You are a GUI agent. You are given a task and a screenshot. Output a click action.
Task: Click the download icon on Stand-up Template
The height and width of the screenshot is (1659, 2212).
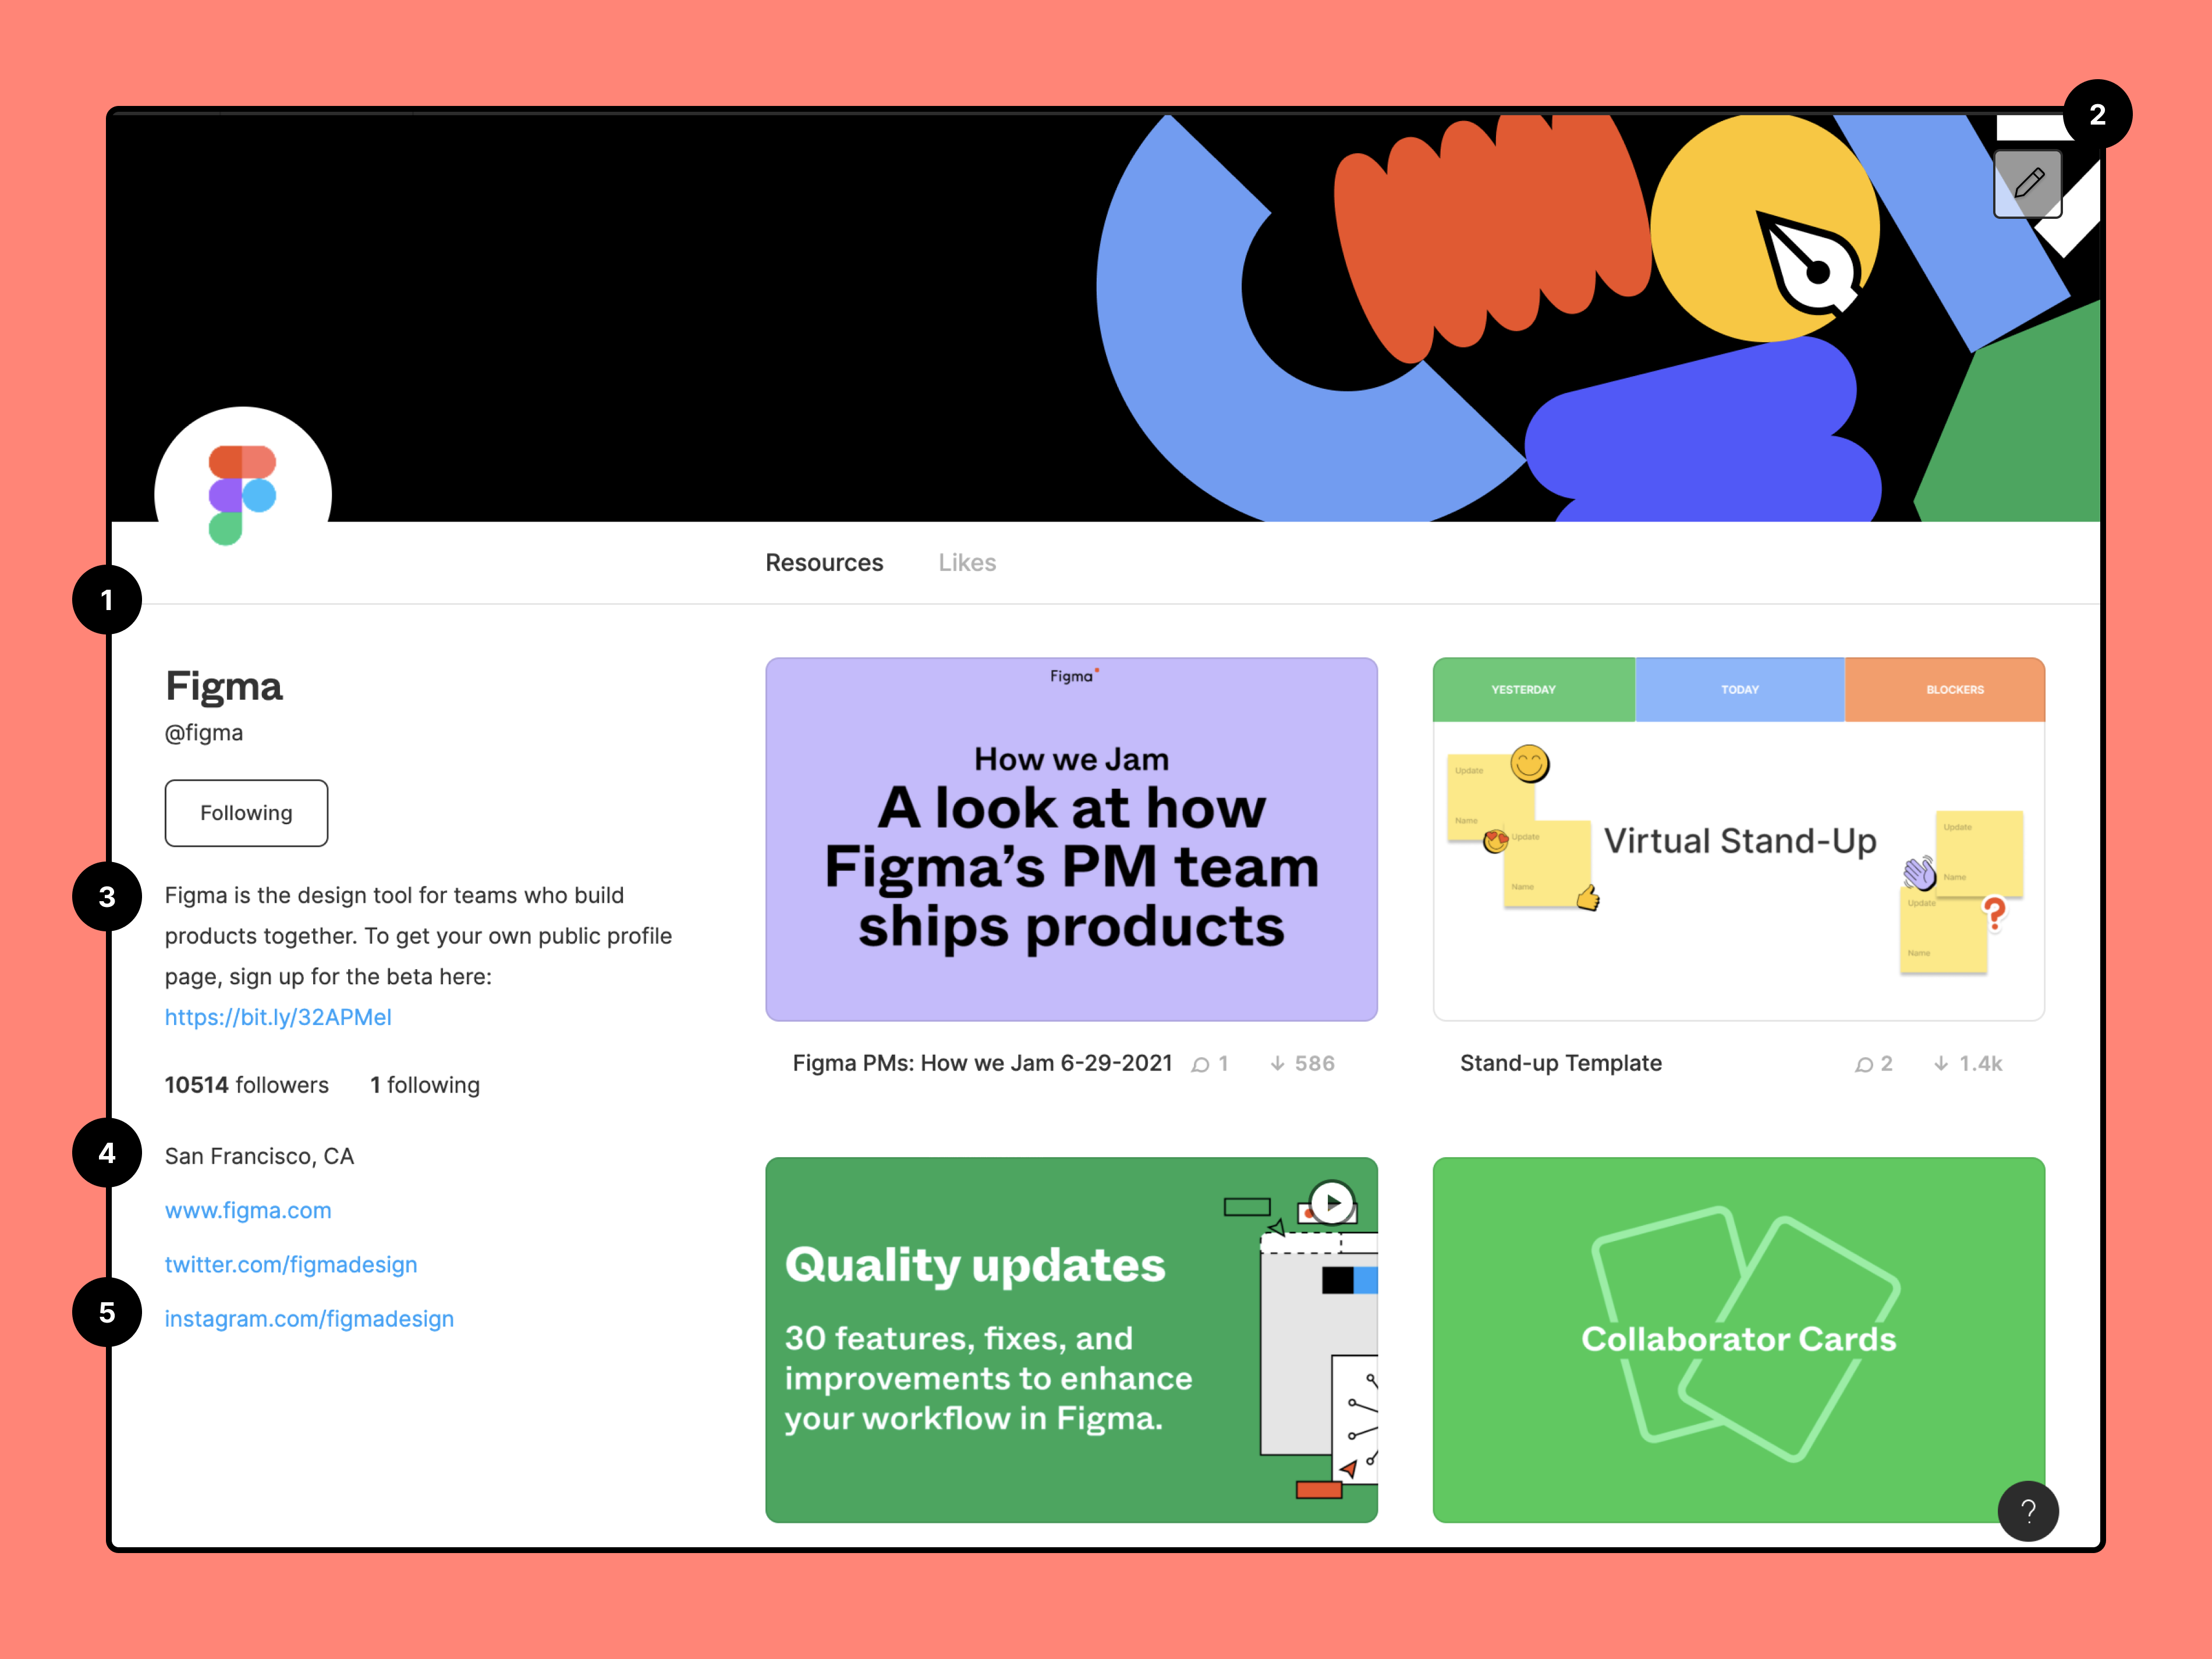coord(1945,1061)
